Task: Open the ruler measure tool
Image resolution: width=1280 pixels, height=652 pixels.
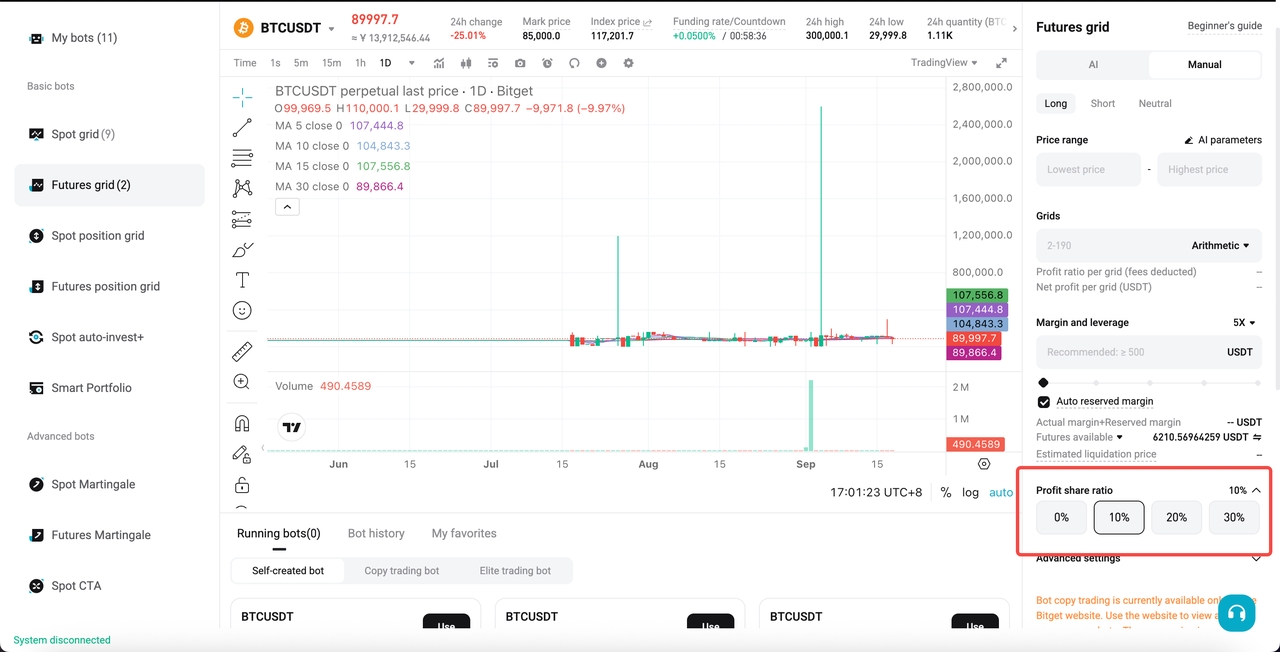Action: pyautogui.click(x=242, y=350)
